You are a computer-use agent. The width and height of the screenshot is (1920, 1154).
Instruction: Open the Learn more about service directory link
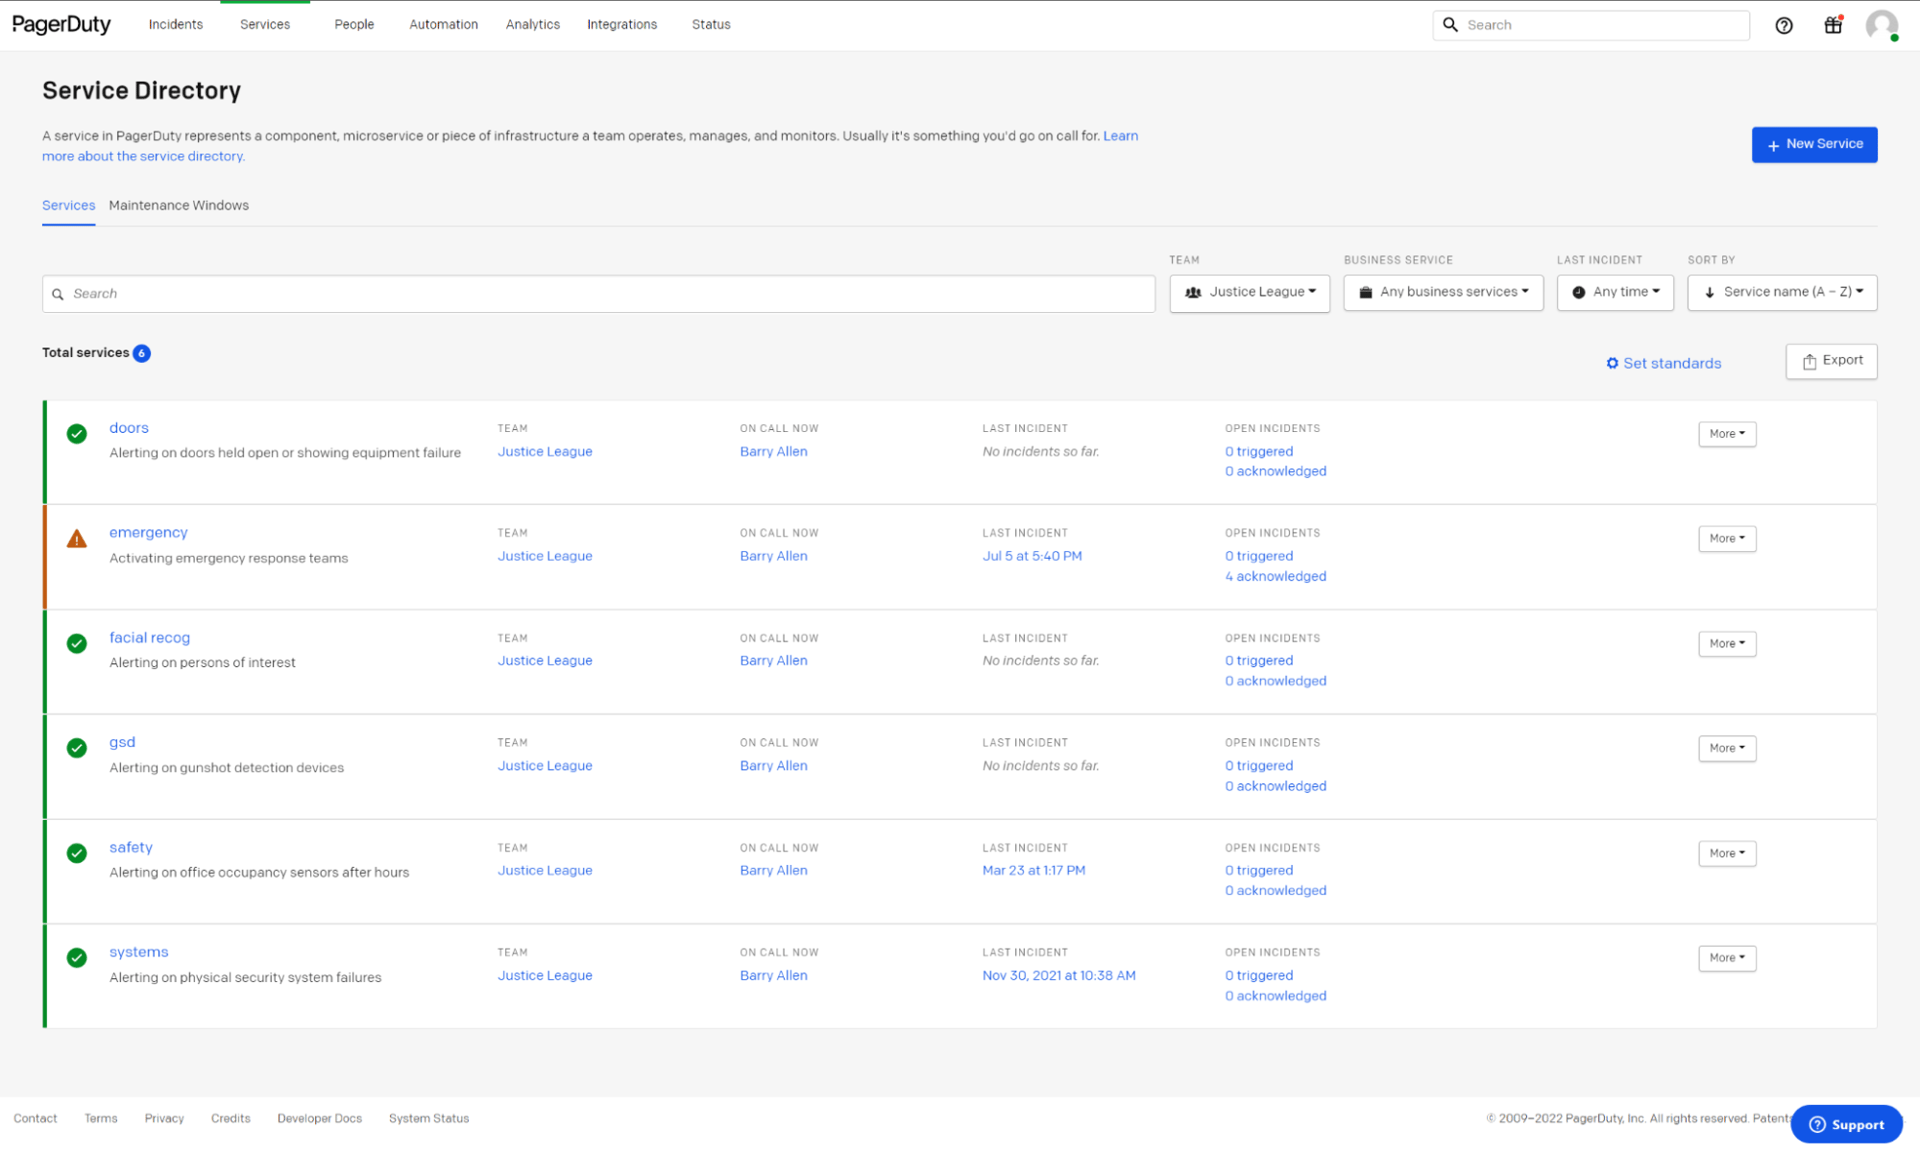click(x=143, y=156)
